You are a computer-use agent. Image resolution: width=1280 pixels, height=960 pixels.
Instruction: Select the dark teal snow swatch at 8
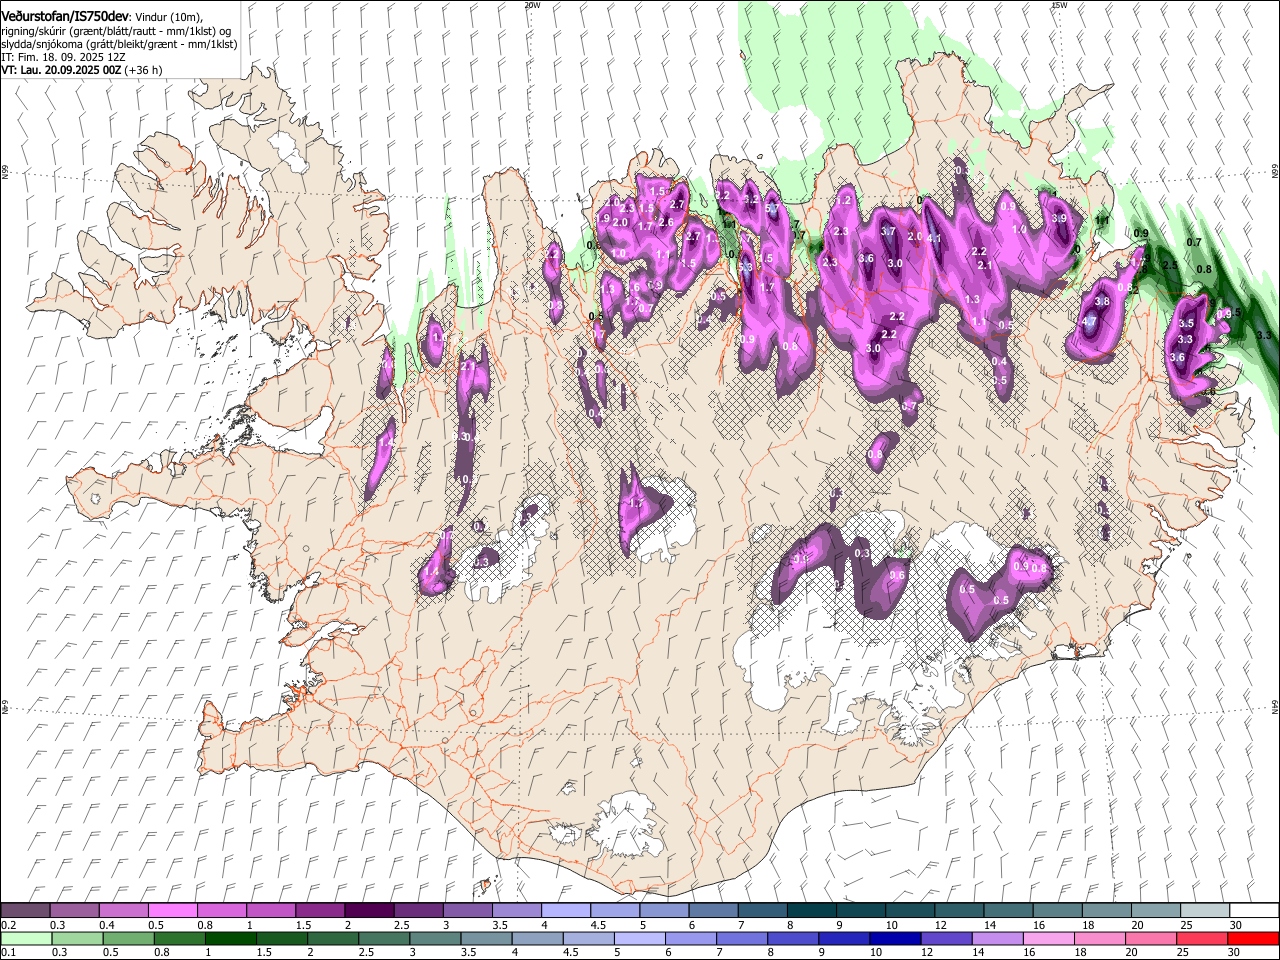click(810, 911)
